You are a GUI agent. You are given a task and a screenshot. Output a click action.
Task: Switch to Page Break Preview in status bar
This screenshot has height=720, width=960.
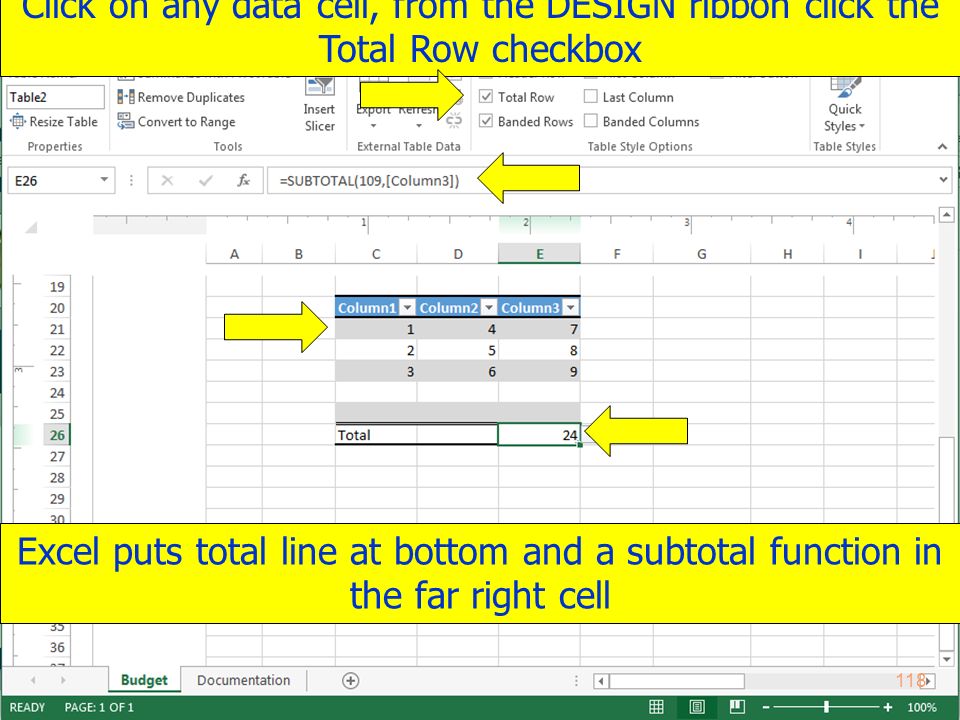coord(737,707)
